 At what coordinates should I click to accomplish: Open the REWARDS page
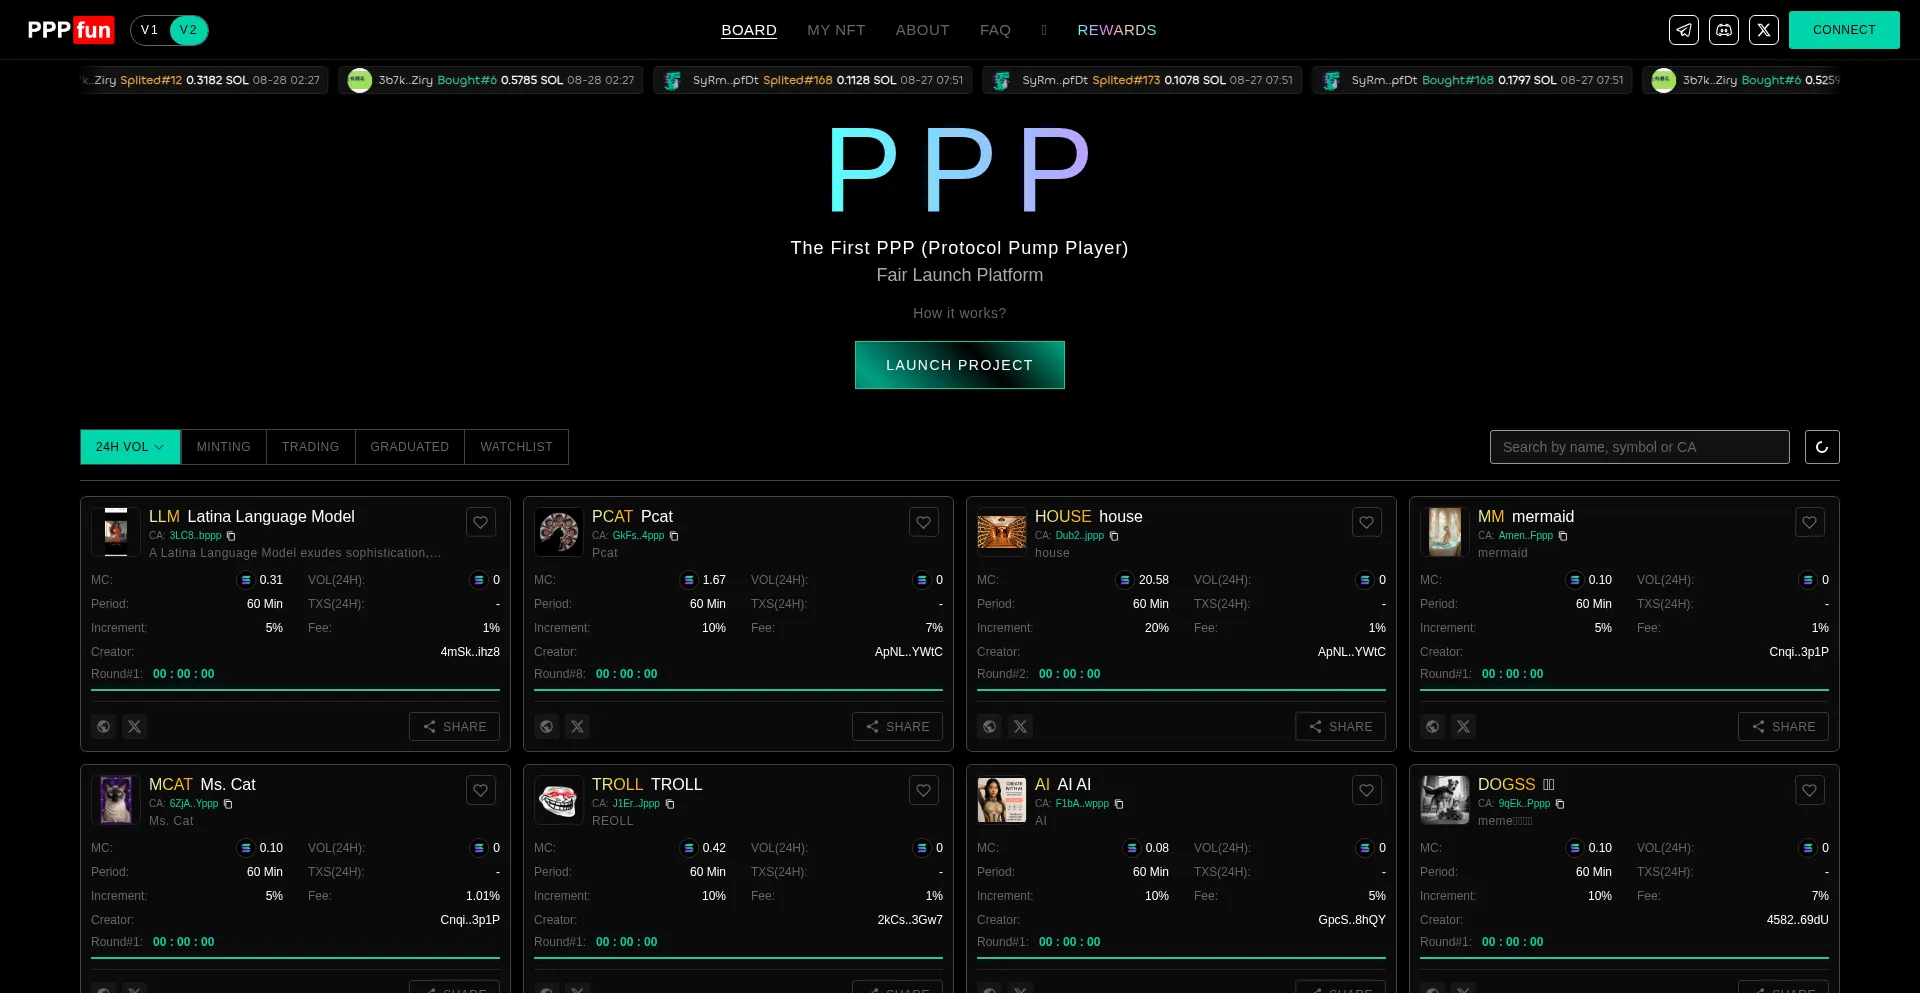tap(1116, 30)
